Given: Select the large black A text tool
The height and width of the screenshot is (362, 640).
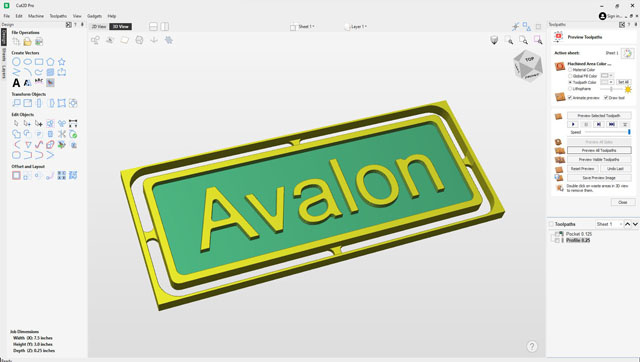Looking at the screenshot, I should tap(16, 83).
